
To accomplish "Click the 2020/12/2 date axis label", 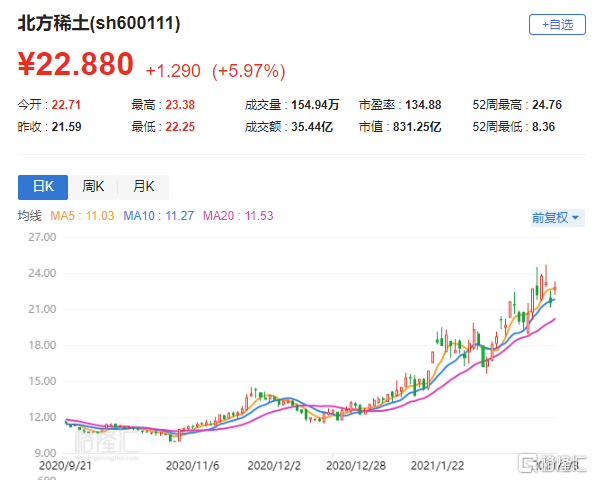I will coord(274,466).
